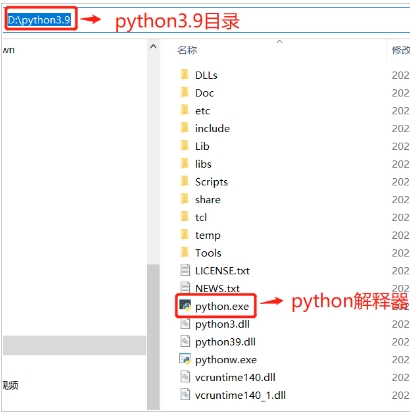Select the Lib folder name
The width and height of the screenshot is (410, 415).
point(202,146)
